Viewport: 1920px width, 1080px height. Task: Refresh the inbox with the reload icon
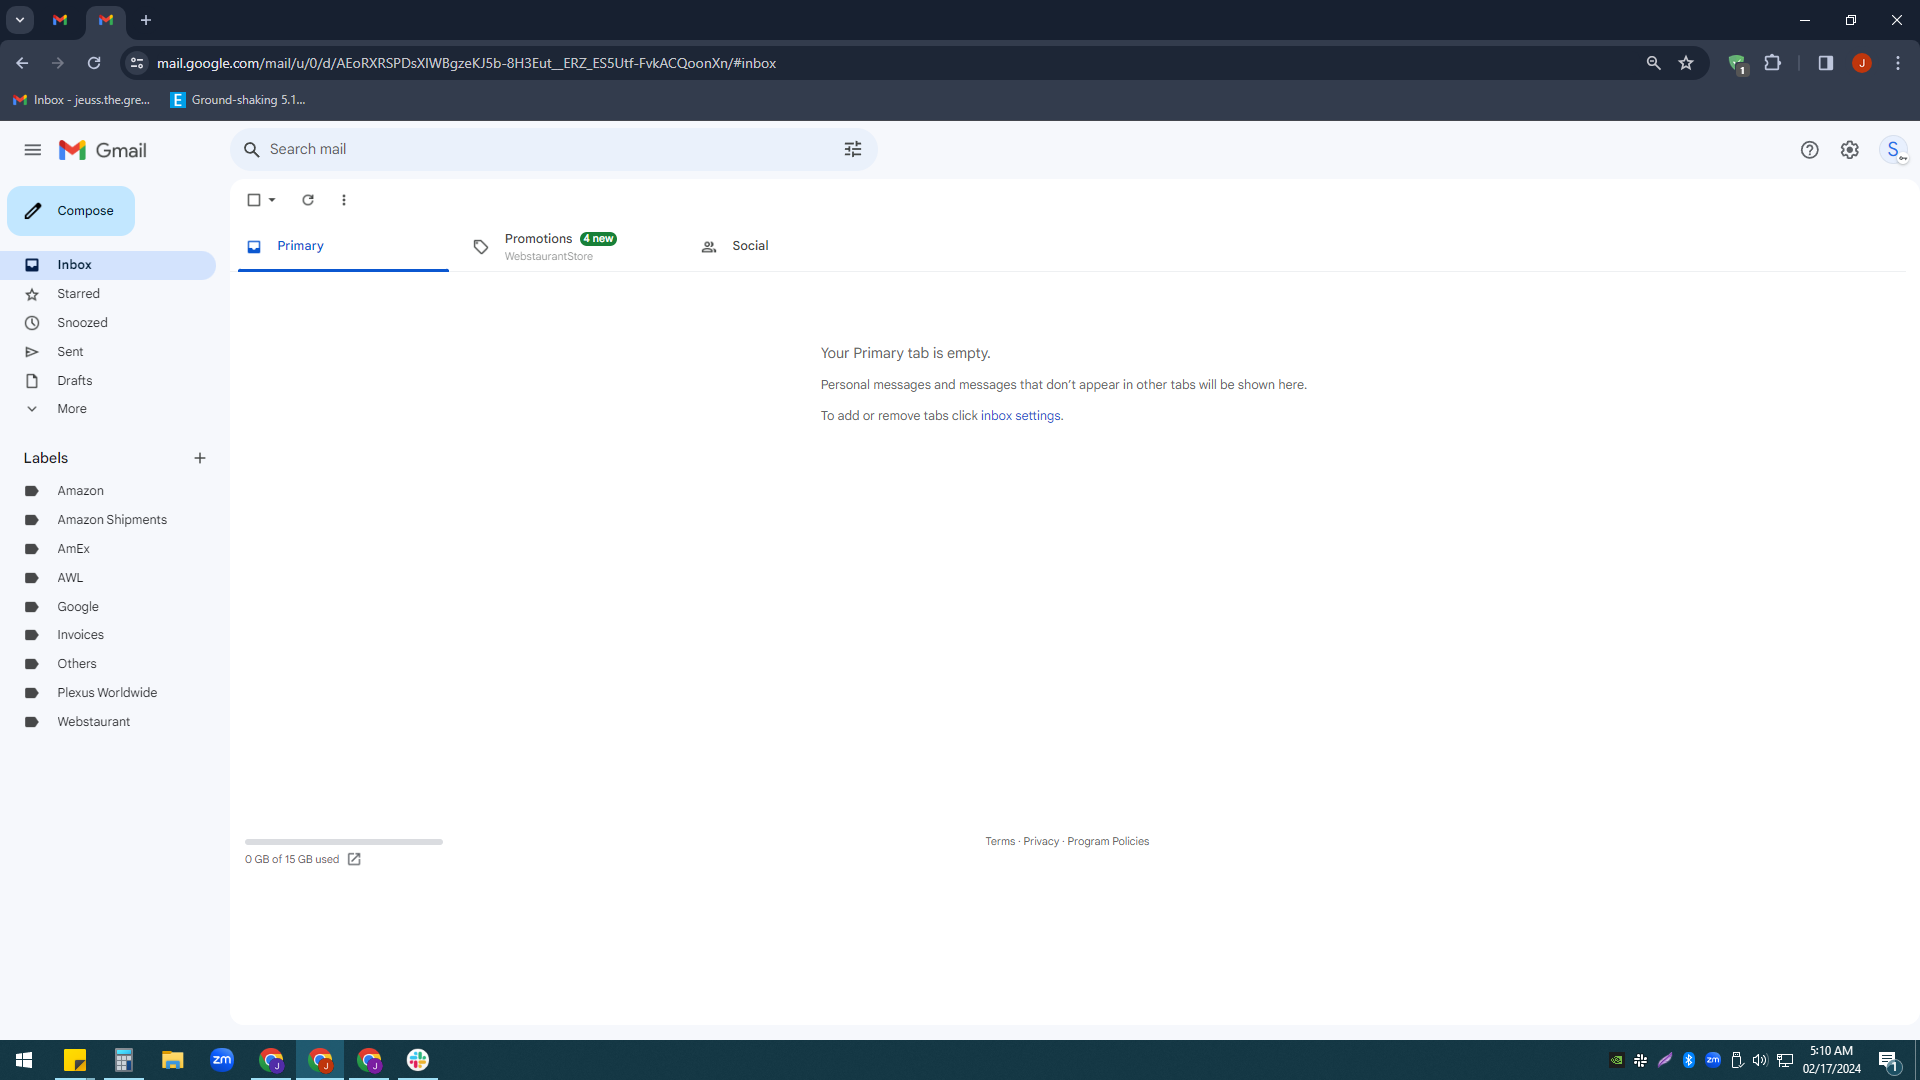click(x=308, y=200)
